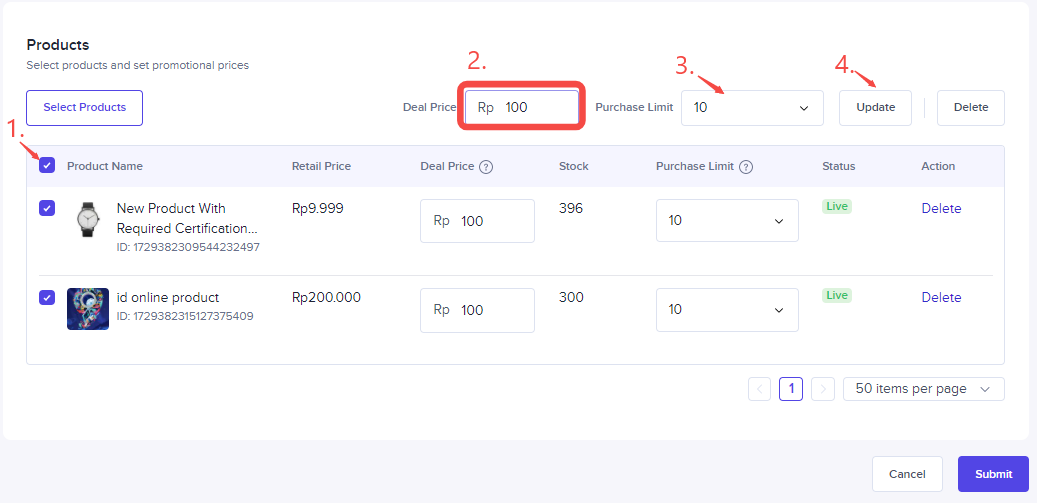Click the id online product thumbnail

tap(88, 309)
